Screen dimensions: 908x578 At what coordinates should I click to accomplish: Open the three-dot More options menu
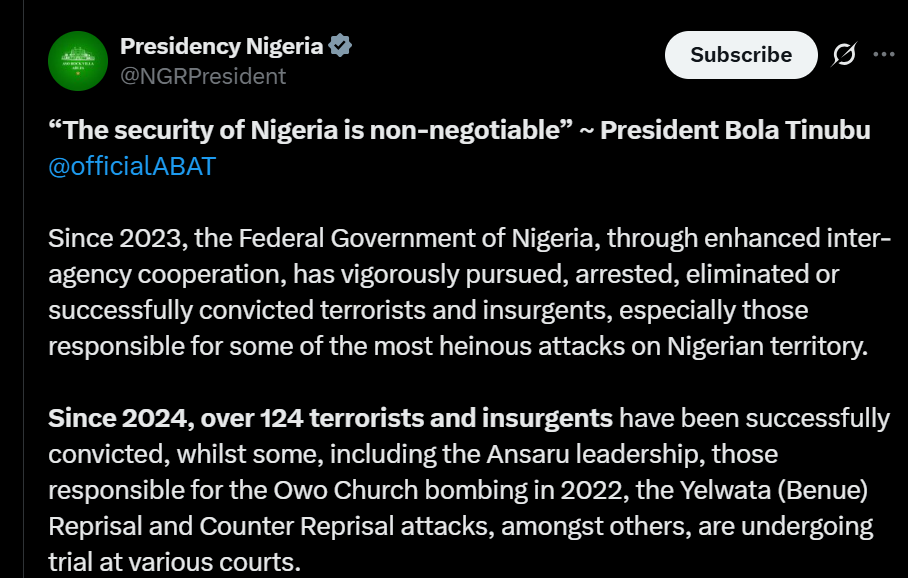click(884, 55)
